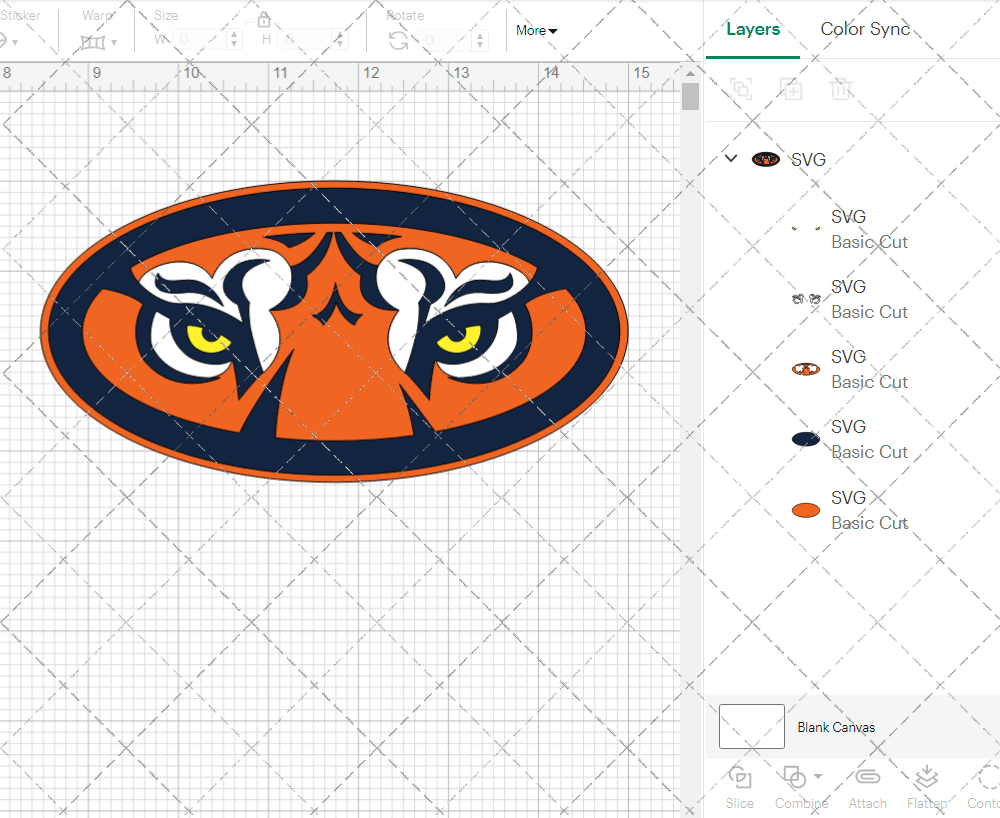Click the Delete layer trash icon

click(x=841, y=89)
